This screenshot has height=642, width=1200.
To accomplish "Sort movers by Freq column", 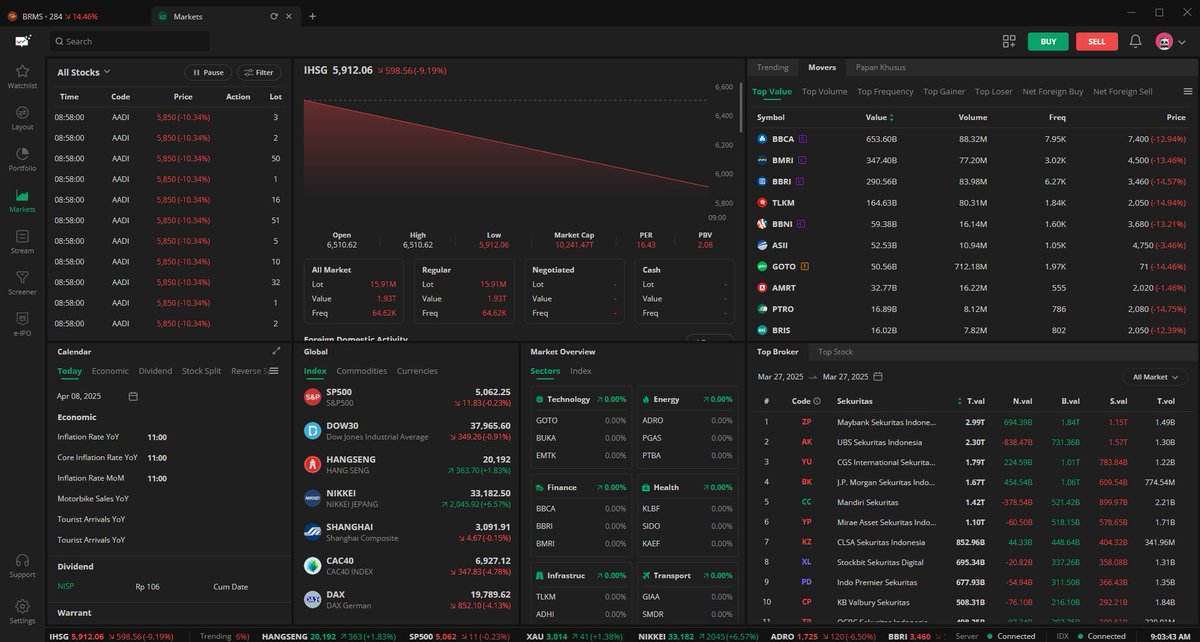I will [x=1057, y=117].
